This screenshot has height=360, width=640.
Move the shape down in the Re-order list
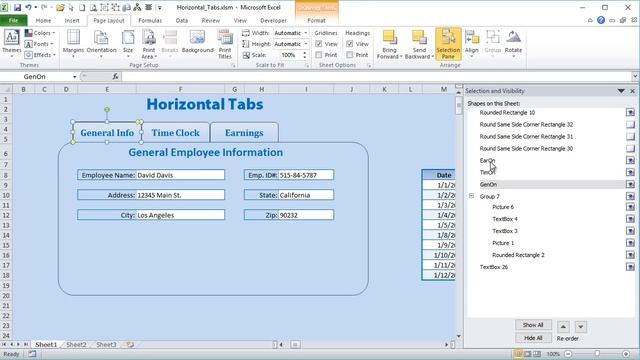pos(580,327)
